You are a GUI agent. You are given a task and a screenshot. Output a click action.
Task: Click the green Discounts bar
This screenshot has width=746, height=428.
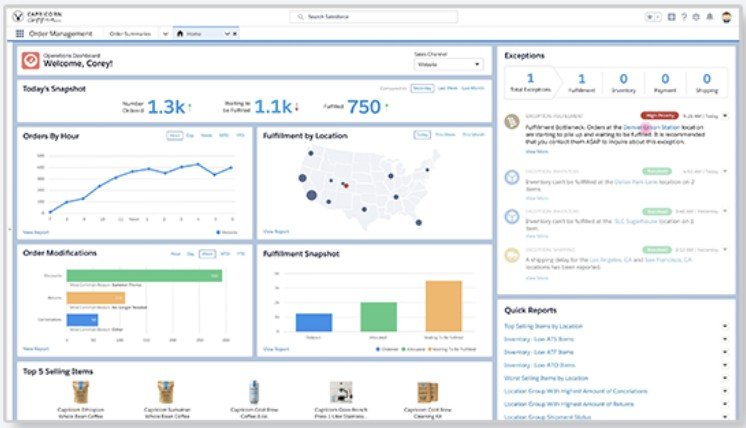[144, 275]
